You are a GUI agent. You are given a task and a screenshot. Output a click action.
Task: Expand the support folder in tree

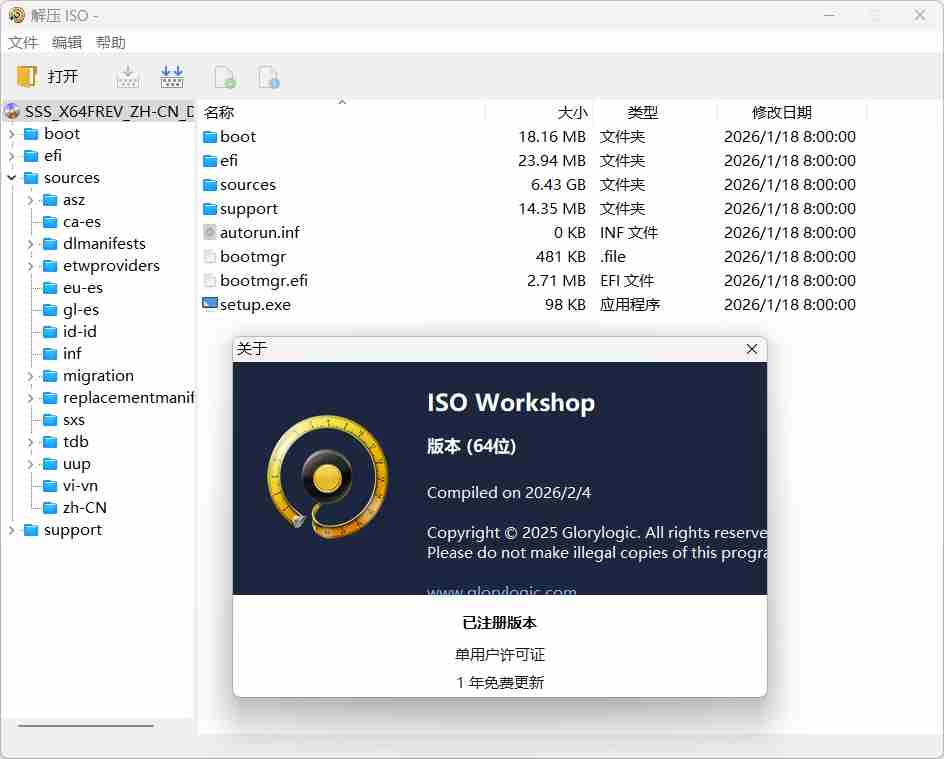[12, 530]
